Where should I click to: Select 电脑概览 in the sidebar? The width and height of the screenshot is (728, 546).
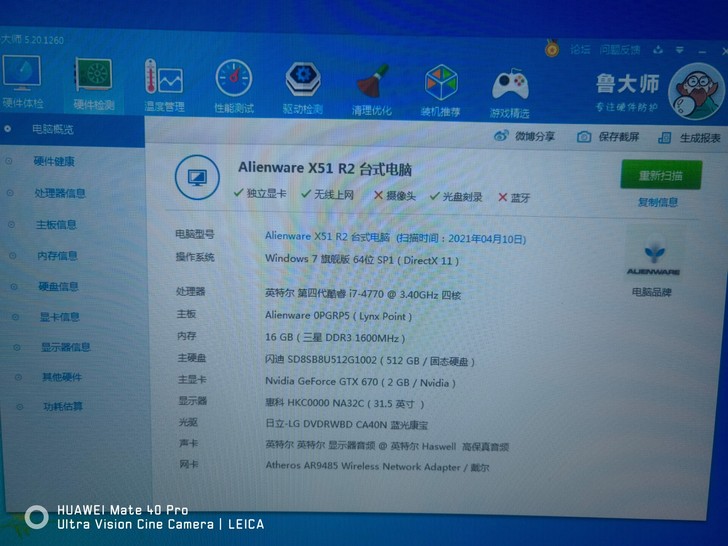52,129
